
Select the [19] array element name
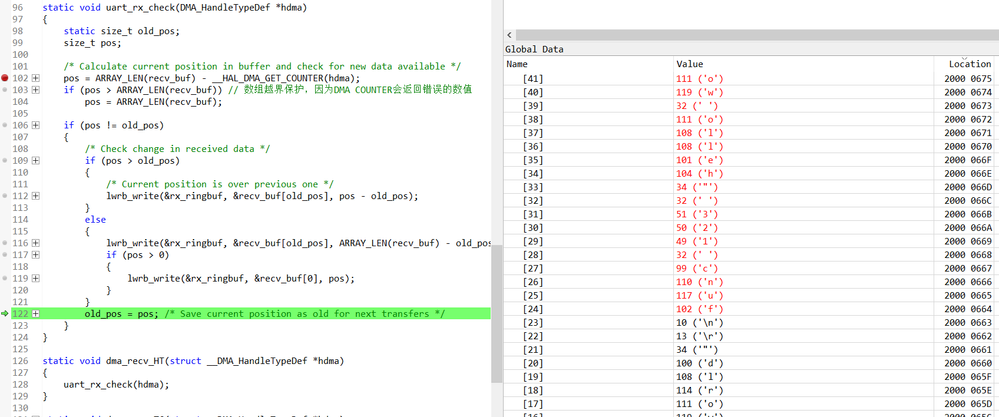(533, 377)
